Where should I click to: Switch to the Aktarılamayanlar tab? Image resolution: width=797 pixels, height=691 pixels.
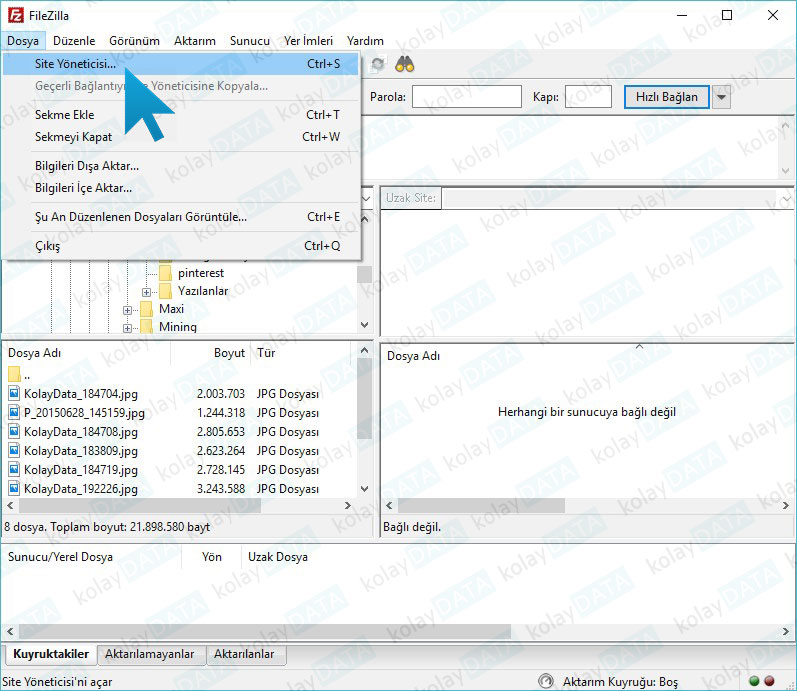point(151,654)
